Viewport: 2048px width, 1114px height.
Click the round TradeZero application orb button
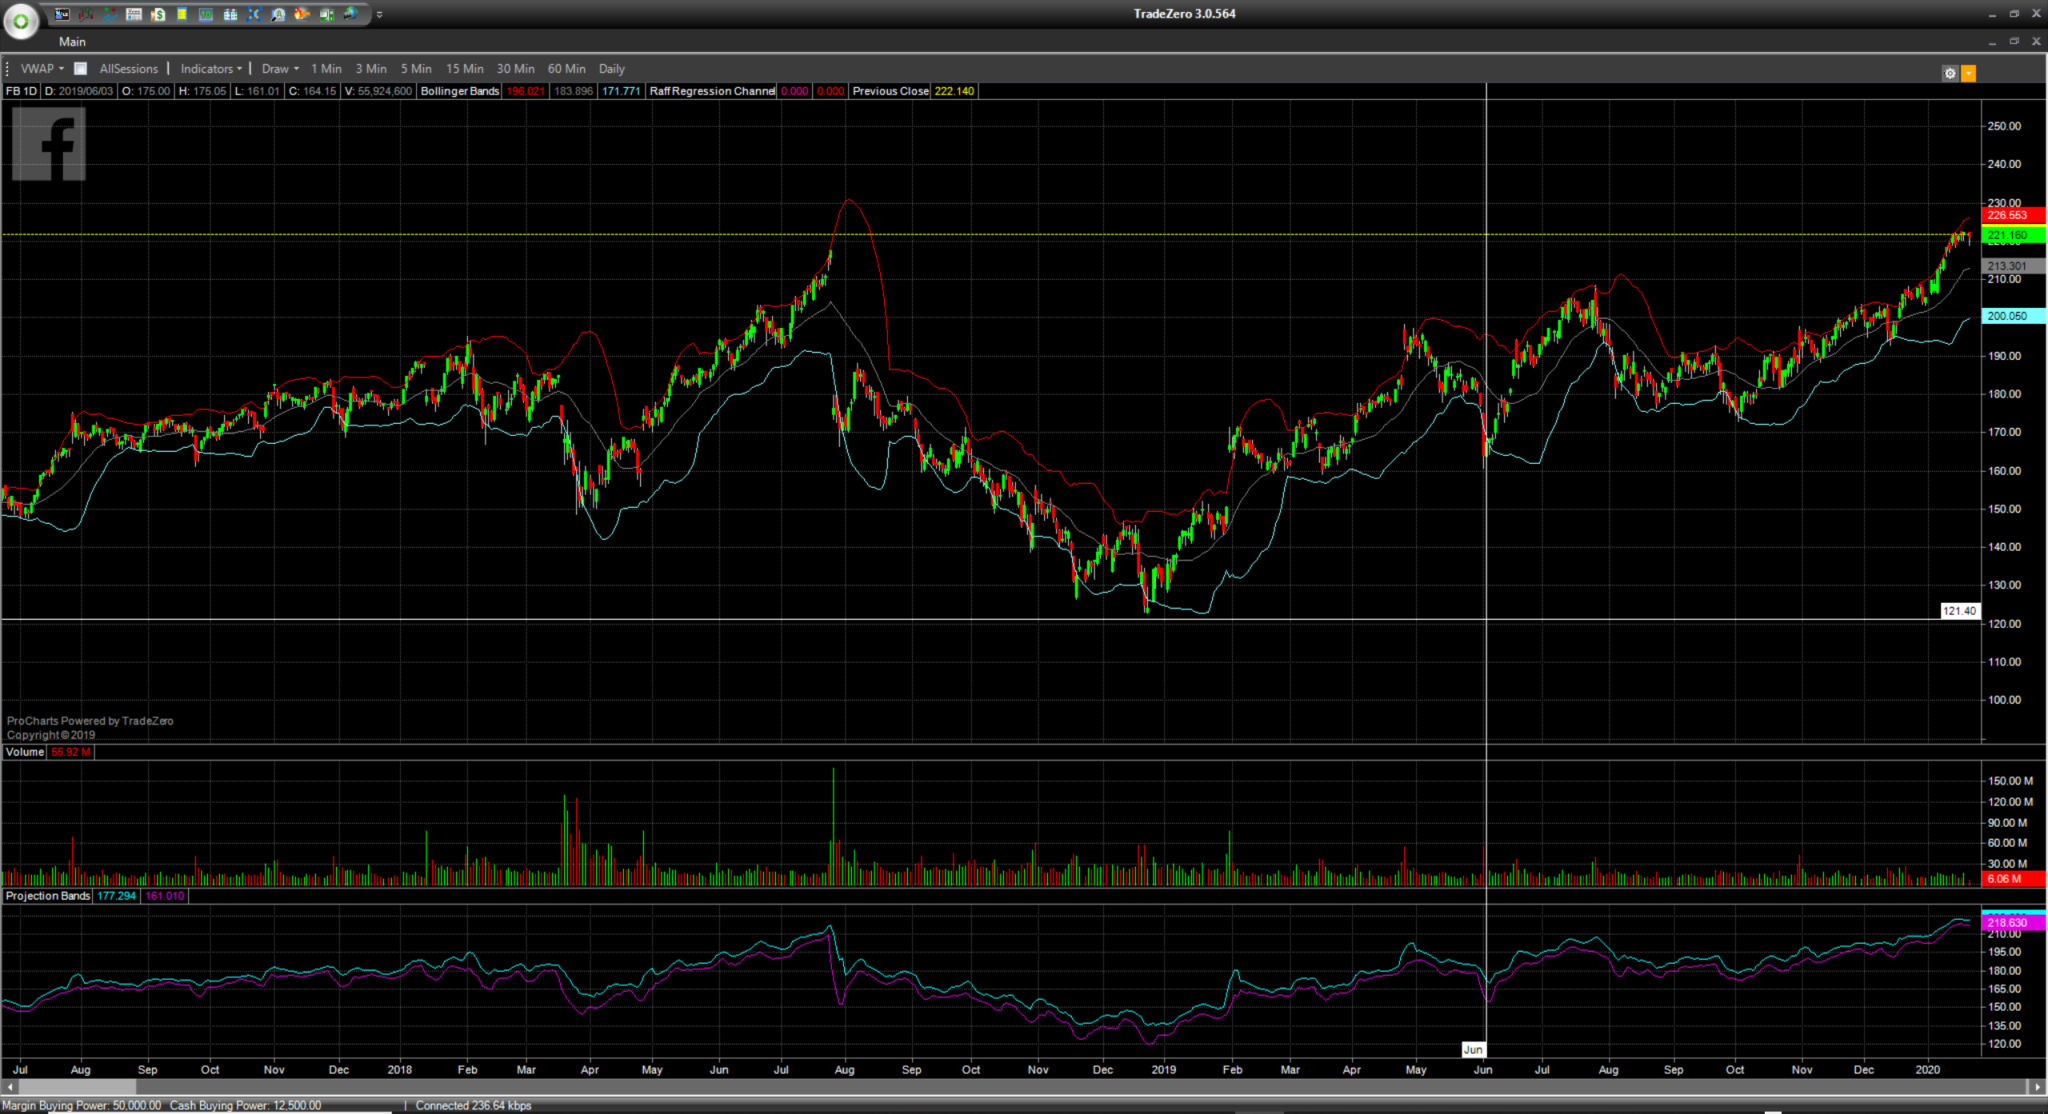pyautogui.click(x=21, y=20)
